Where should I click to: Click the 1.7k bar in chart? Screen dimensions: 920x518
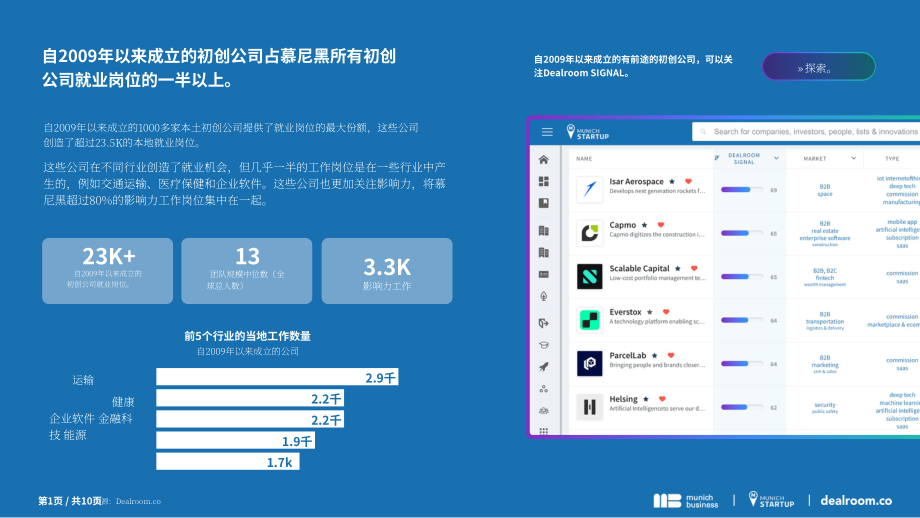click(x=228, y=461)
